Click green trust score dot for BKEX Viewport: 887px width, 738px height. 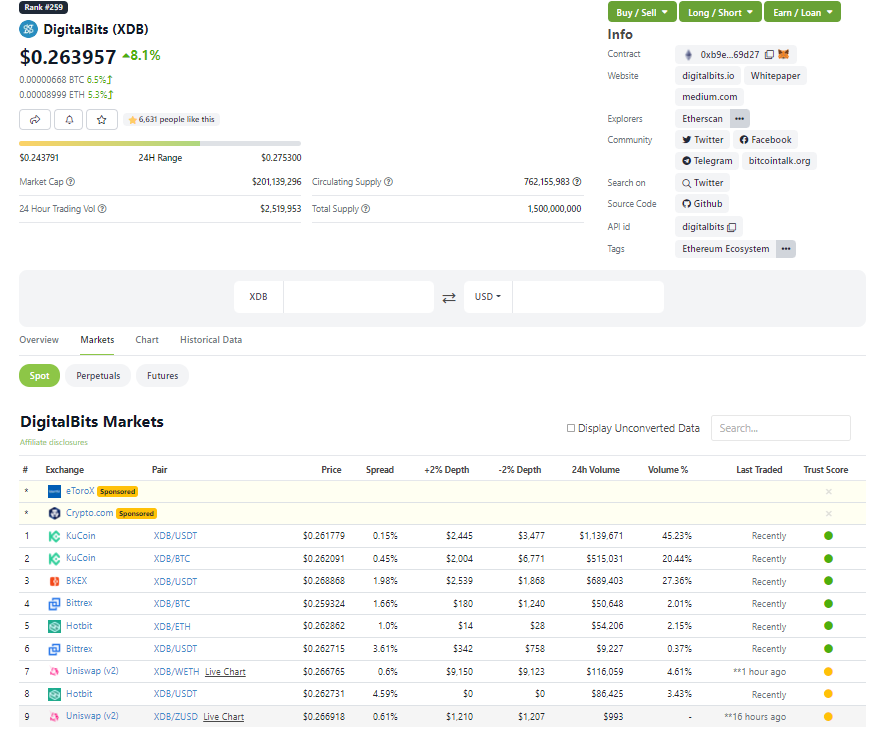pyautogui.click(x=828, y=581)
